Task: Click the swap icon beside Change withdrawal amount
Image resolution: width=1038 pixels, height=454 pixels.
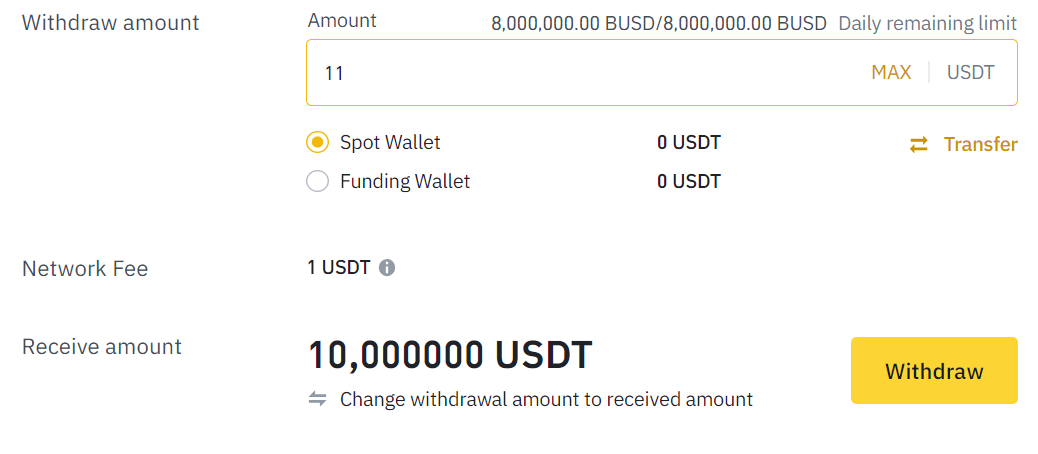Action: [318, 399]
